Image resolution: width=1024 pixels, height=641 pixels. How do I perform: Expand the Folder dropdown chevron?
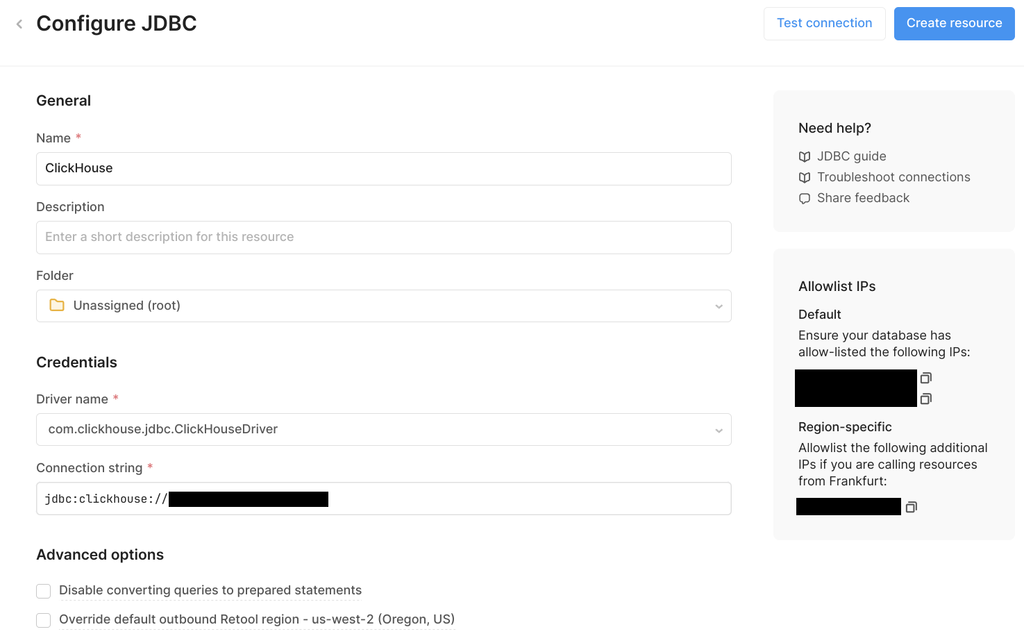pyautogui.click(x=718, y=307)
